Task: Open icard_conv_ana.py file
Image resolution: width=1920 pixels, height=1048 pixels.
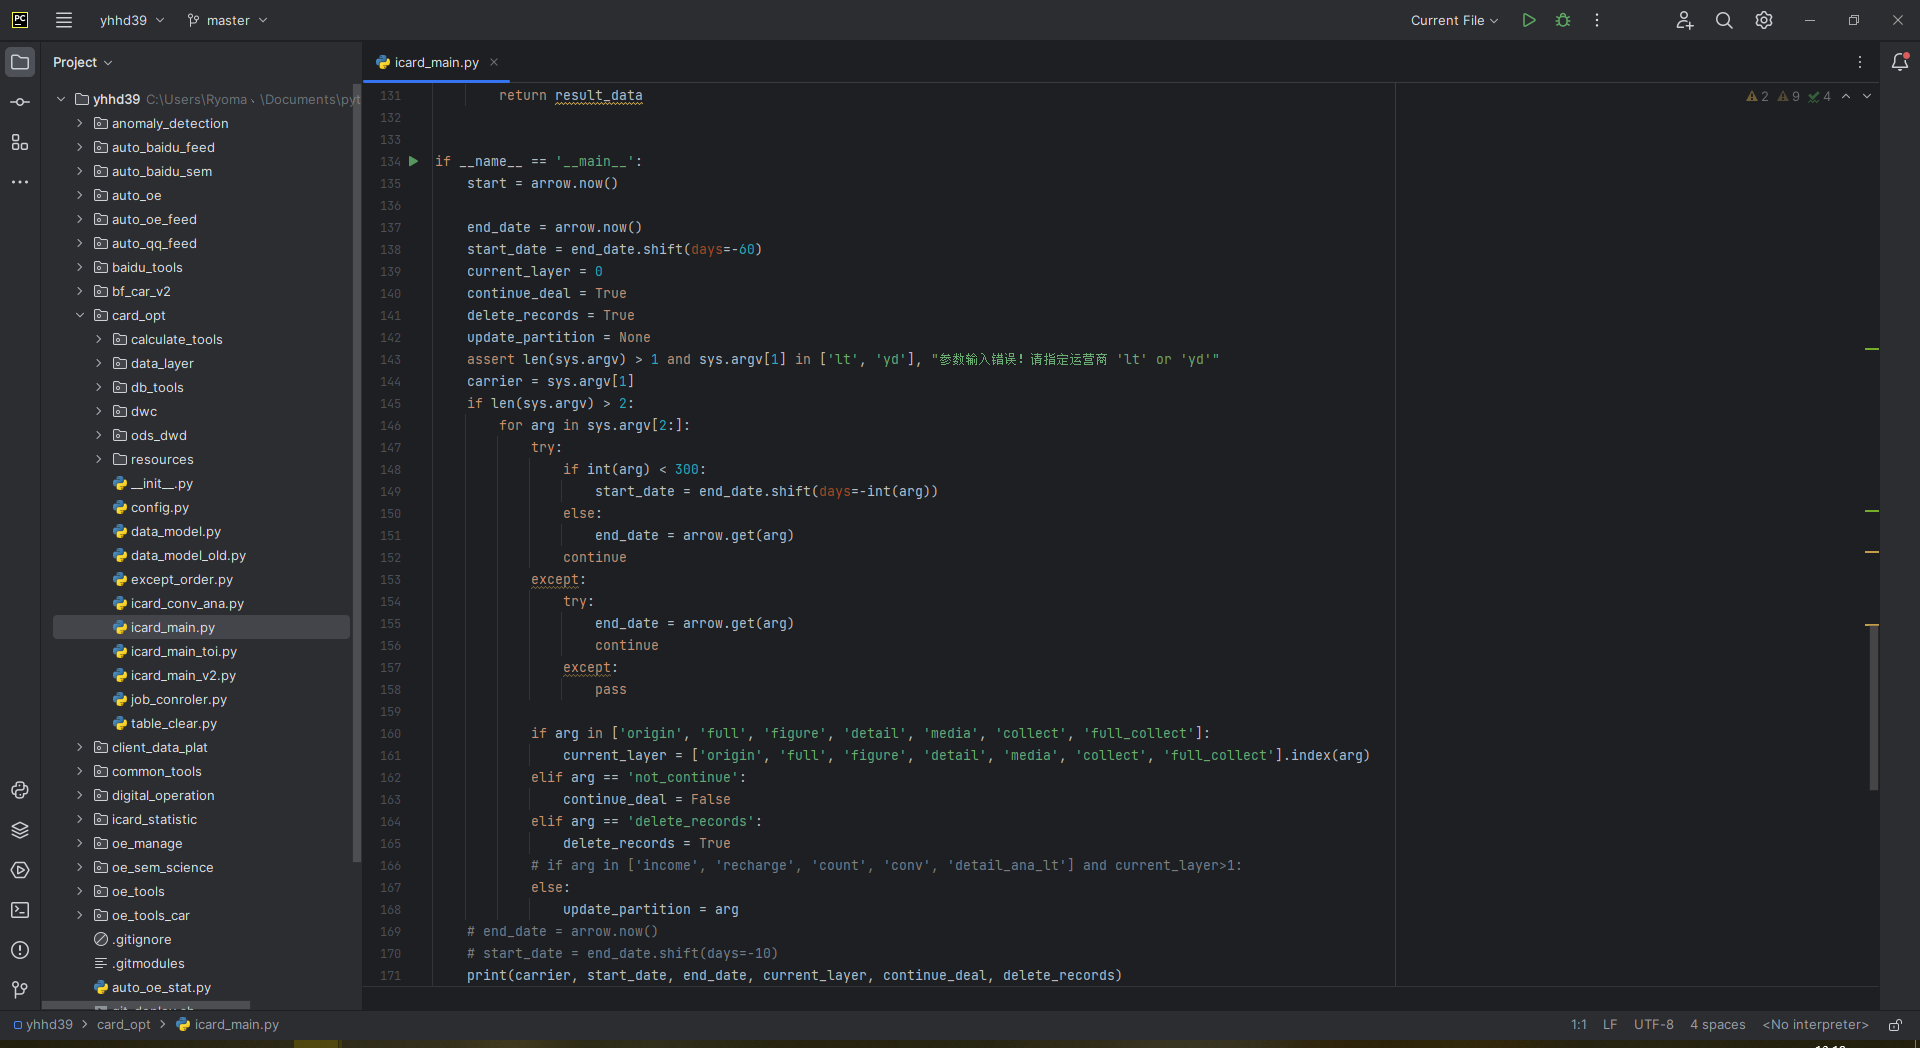Action: 187,603
